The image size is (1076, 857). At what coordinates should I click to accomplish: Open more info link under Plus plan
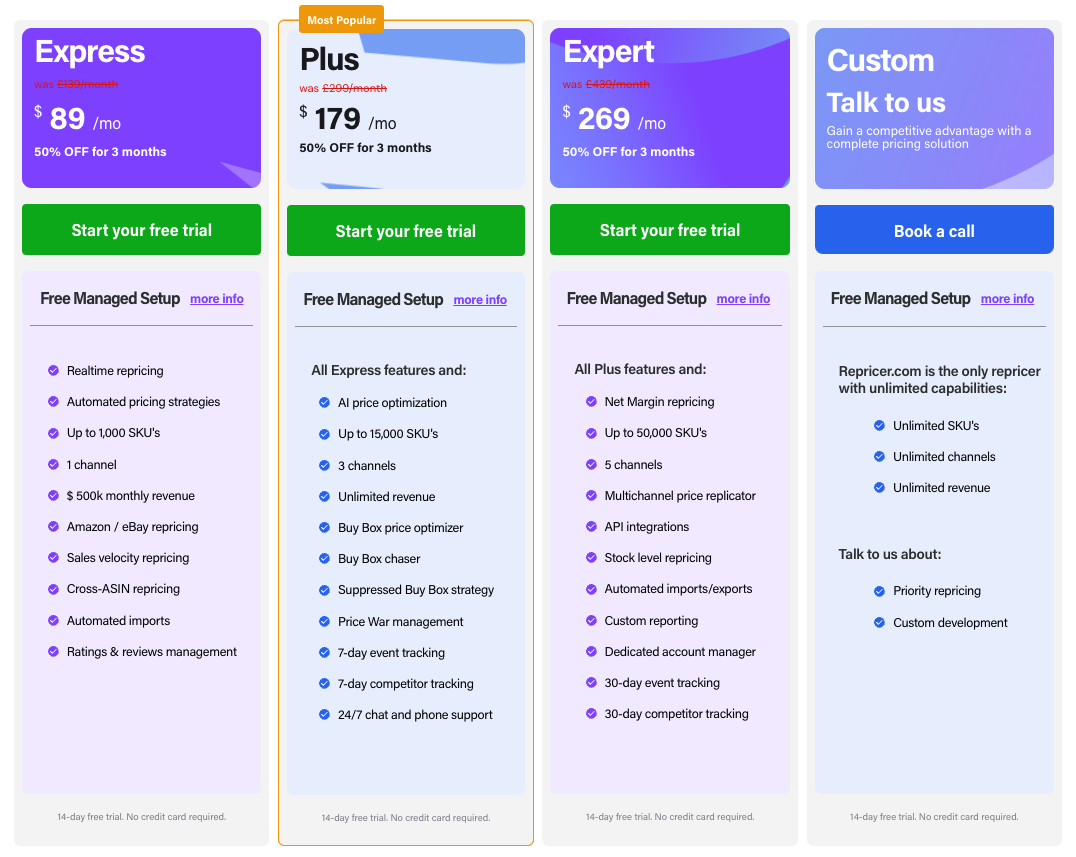point(480,300)
